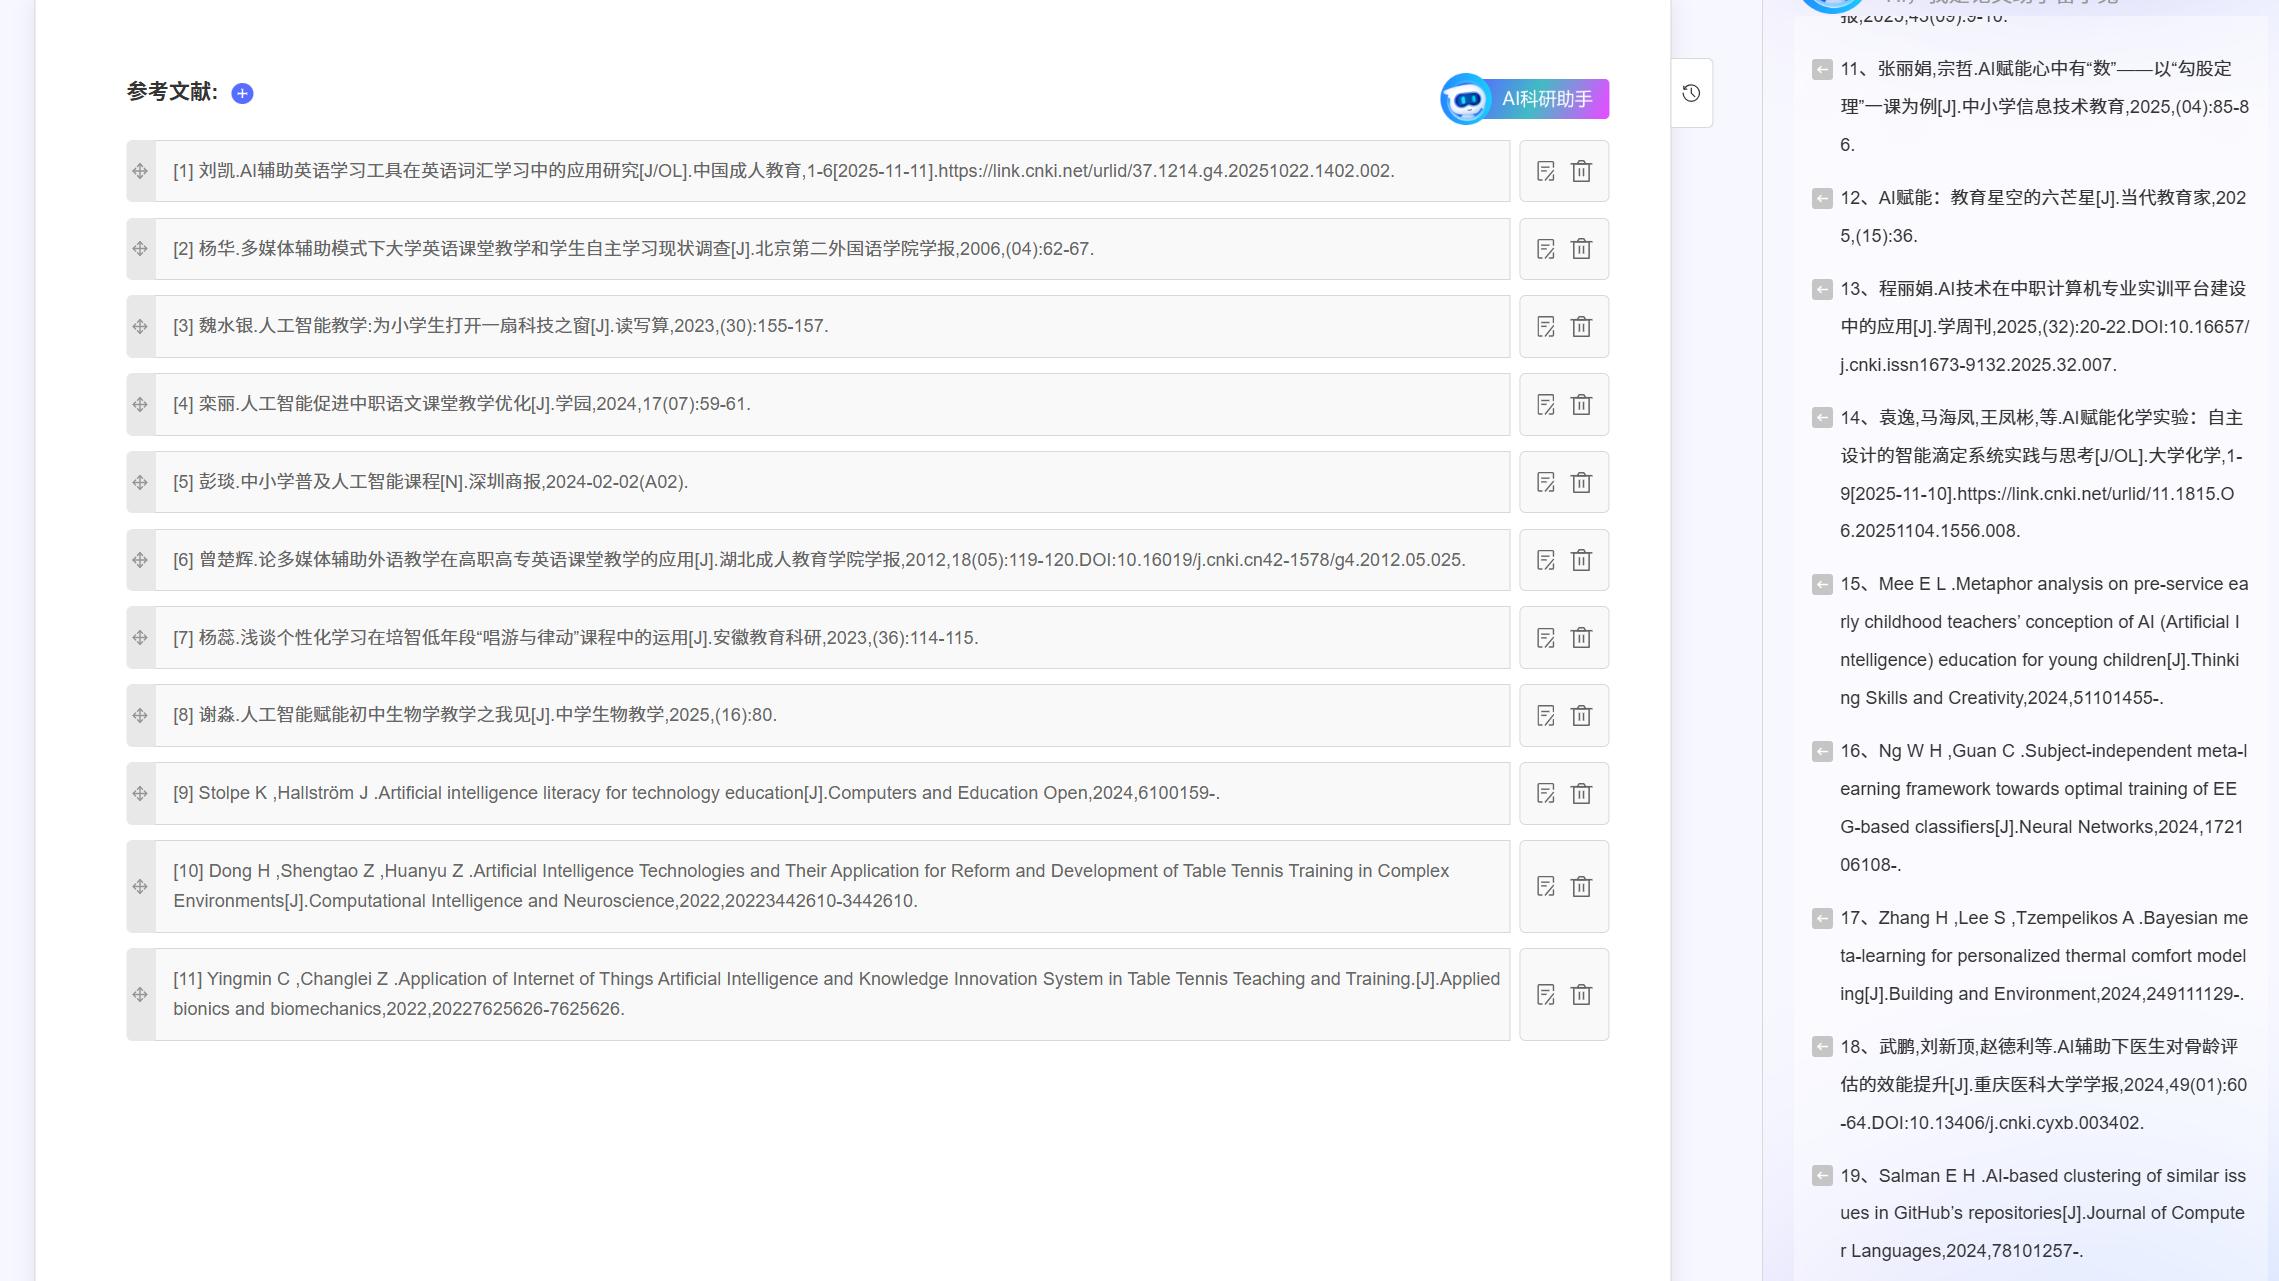Edit reference [1] by 刘凯

pos(1545,171)
